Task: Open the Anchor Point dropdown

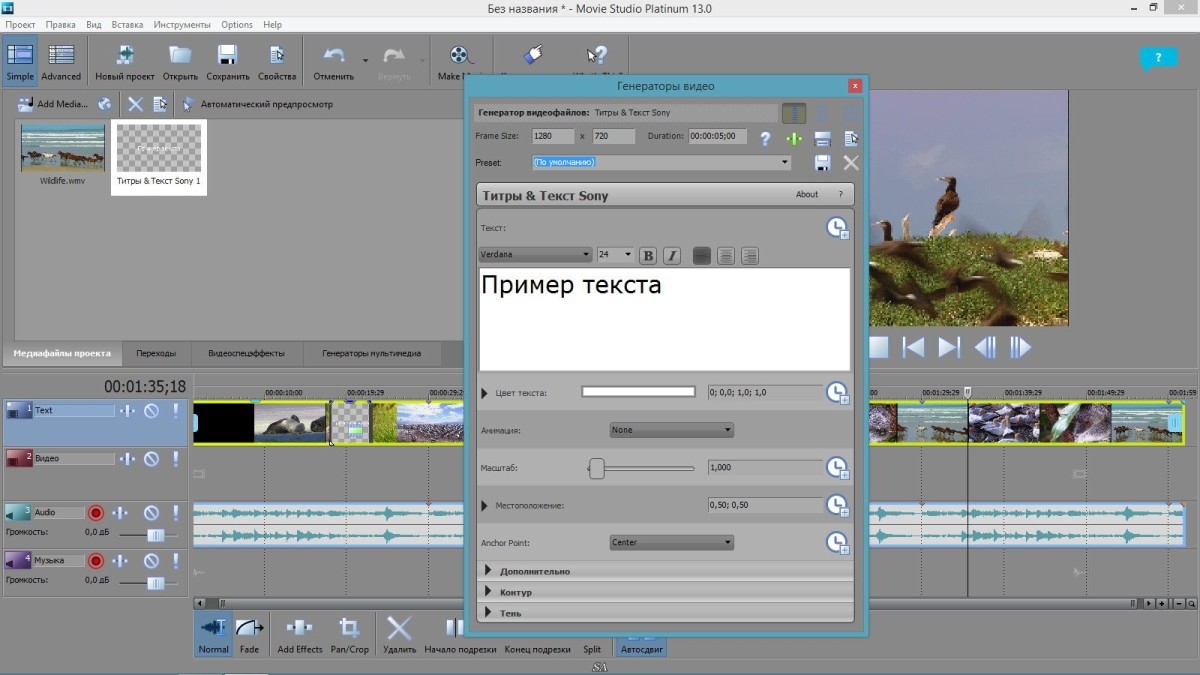Action: tap(672, 543)
